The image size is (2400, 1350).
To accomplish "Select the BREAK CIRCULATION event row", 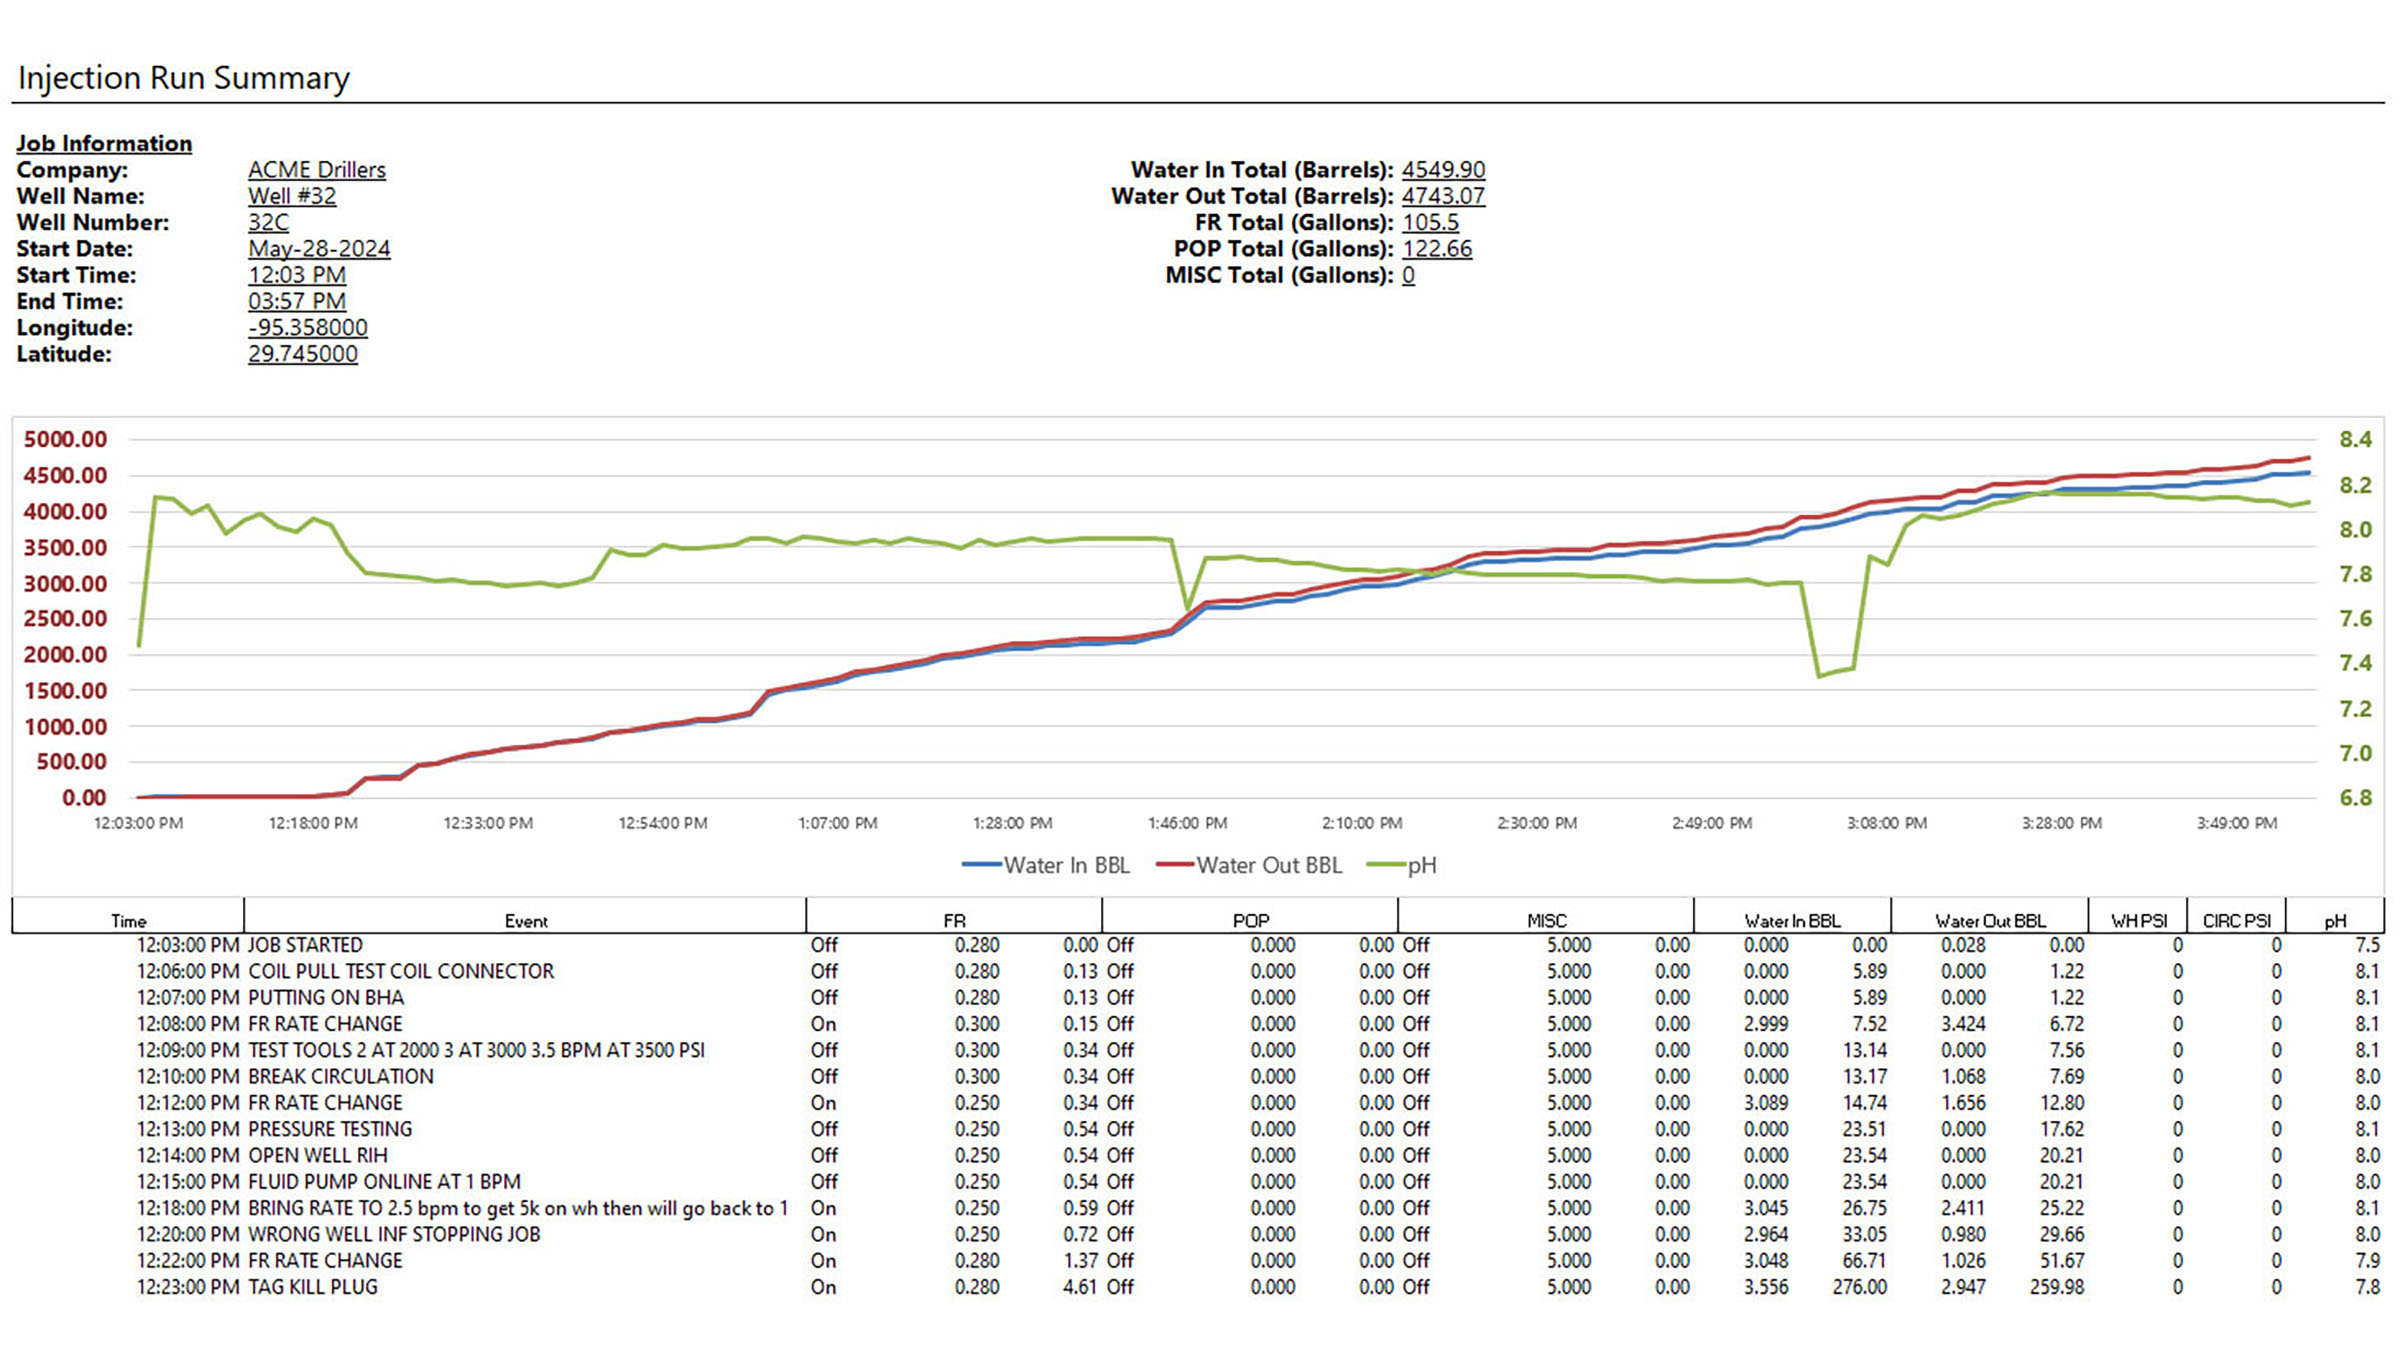I will (340, 1077).
